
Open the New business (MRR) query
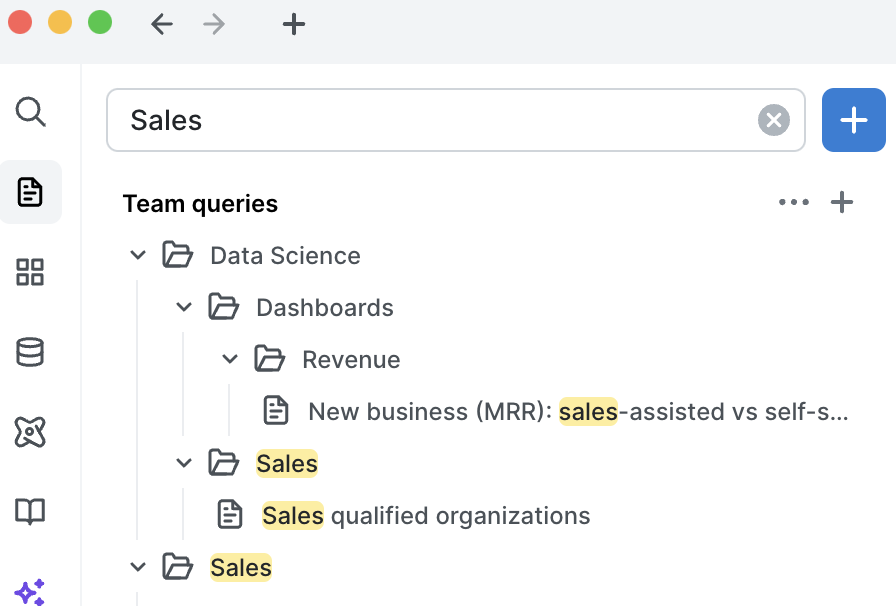pos(577,412)
